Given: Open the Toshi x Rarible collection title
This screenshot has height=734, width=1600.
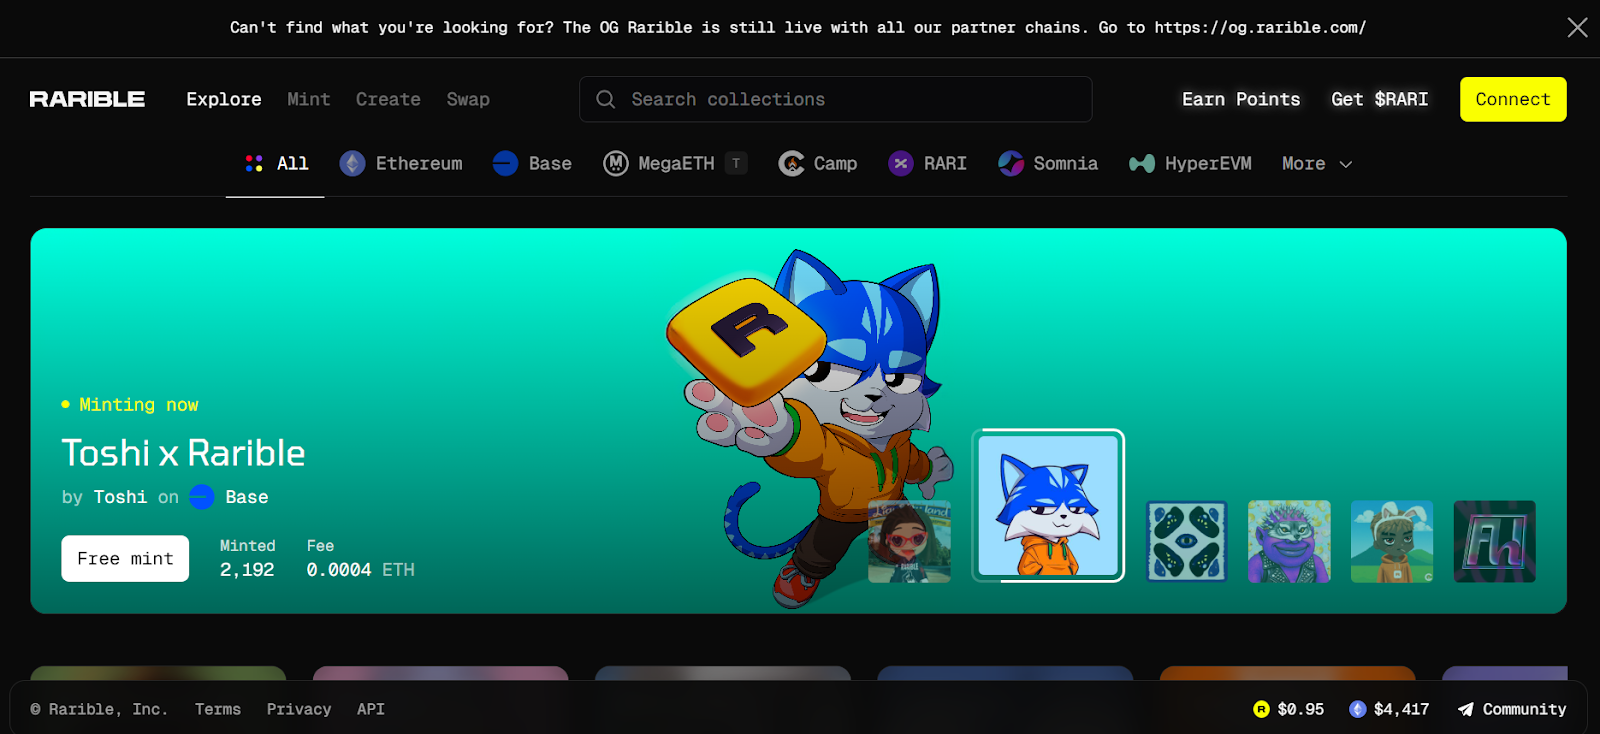Looking at the screenshot, I should point(183,453).
